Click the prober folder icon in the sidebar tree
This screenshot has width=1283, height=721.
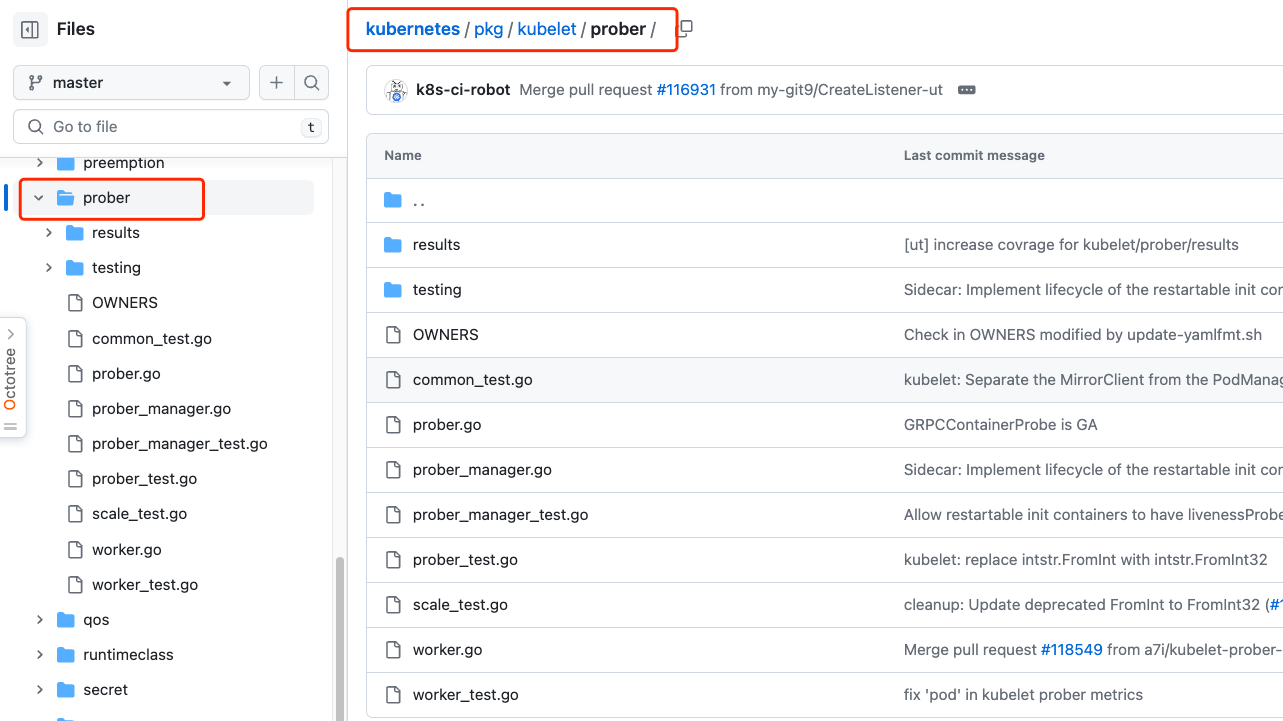(x=66, y=198)
